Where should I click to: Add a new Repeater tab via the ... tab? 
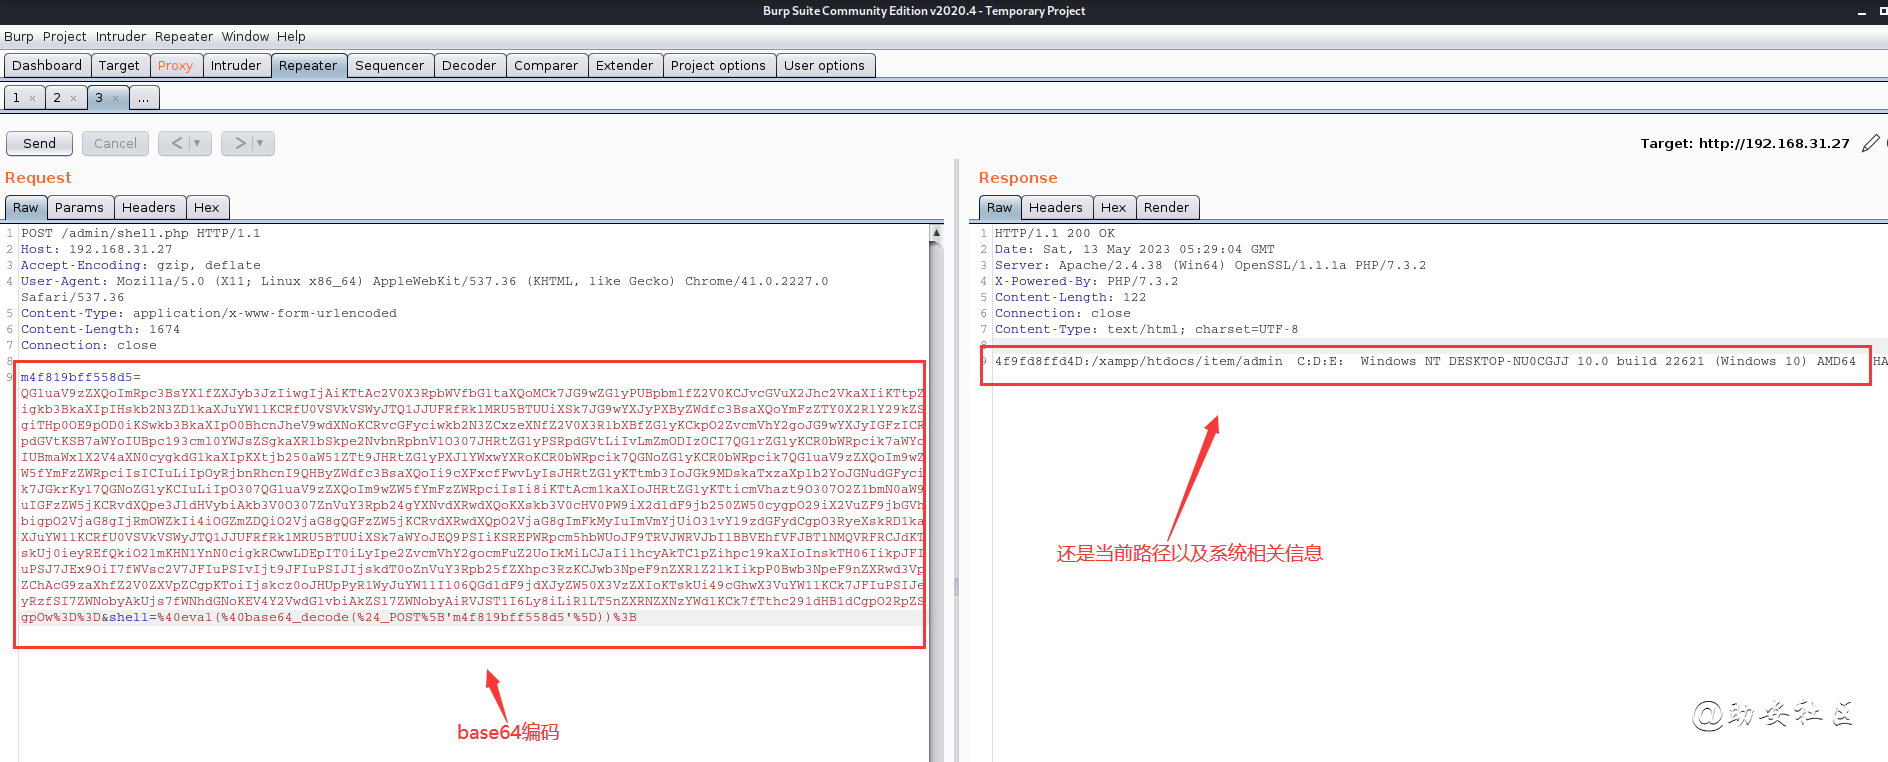point(144,98)
